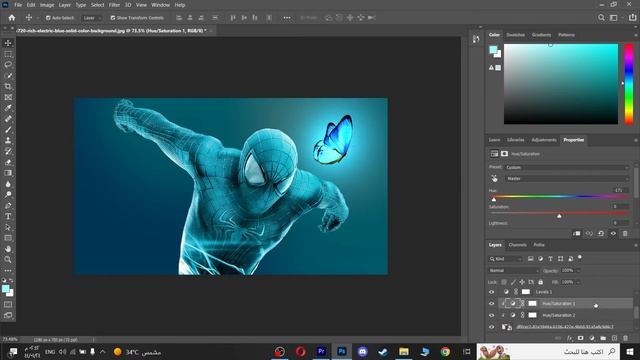640x360 pixels.
Task: Select the Clone Stamp tool
Action: pos(8,140)
